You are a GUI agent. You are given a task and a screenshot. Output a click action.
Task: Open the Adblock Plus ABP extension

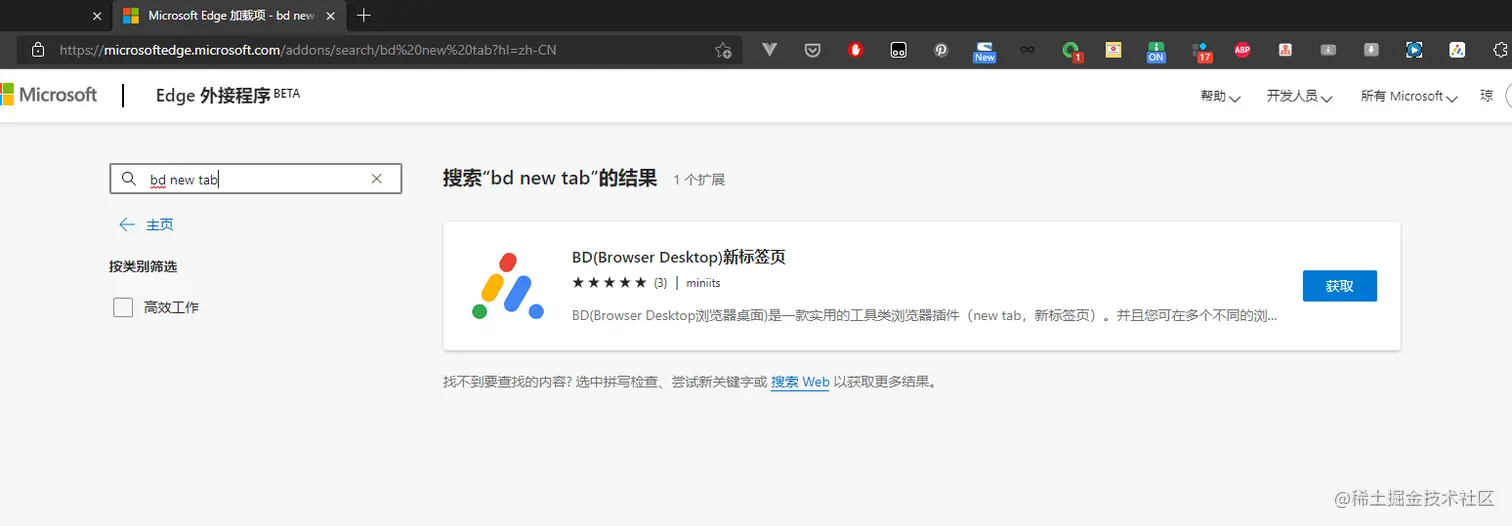click(x=1242, y=50)
